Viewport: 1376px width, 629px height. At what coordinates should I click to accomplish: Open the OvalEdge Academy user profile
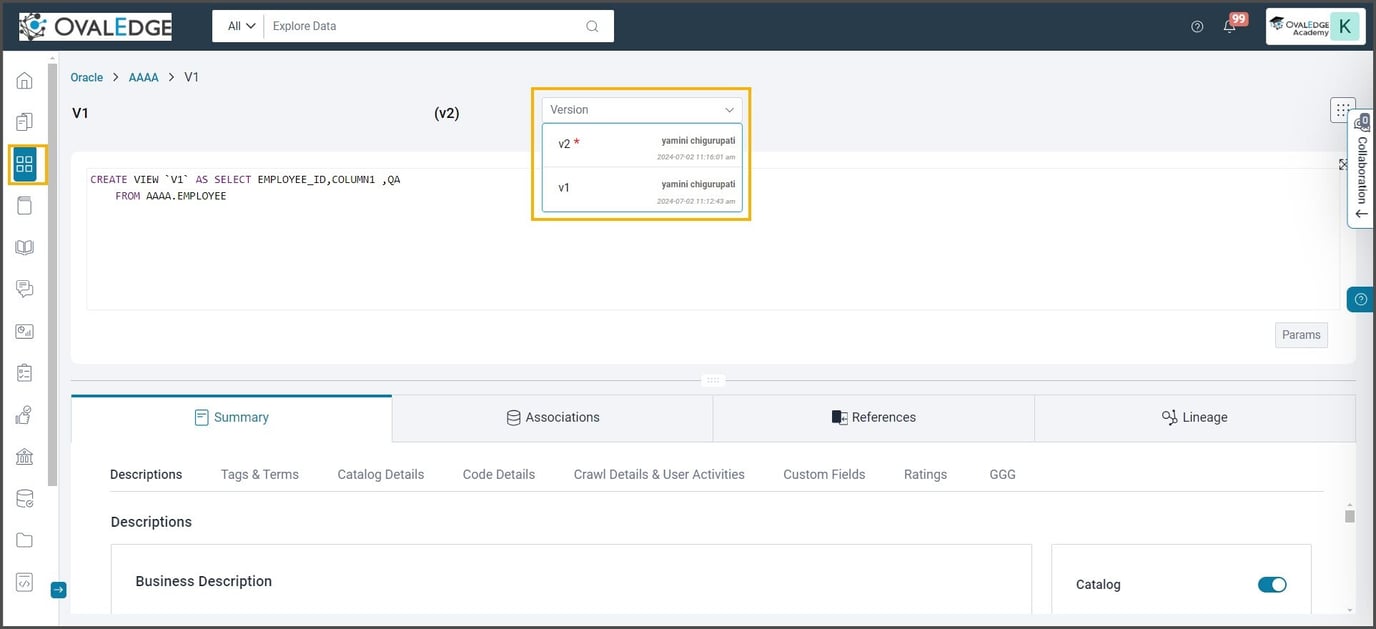click(x=1315, y=26)
